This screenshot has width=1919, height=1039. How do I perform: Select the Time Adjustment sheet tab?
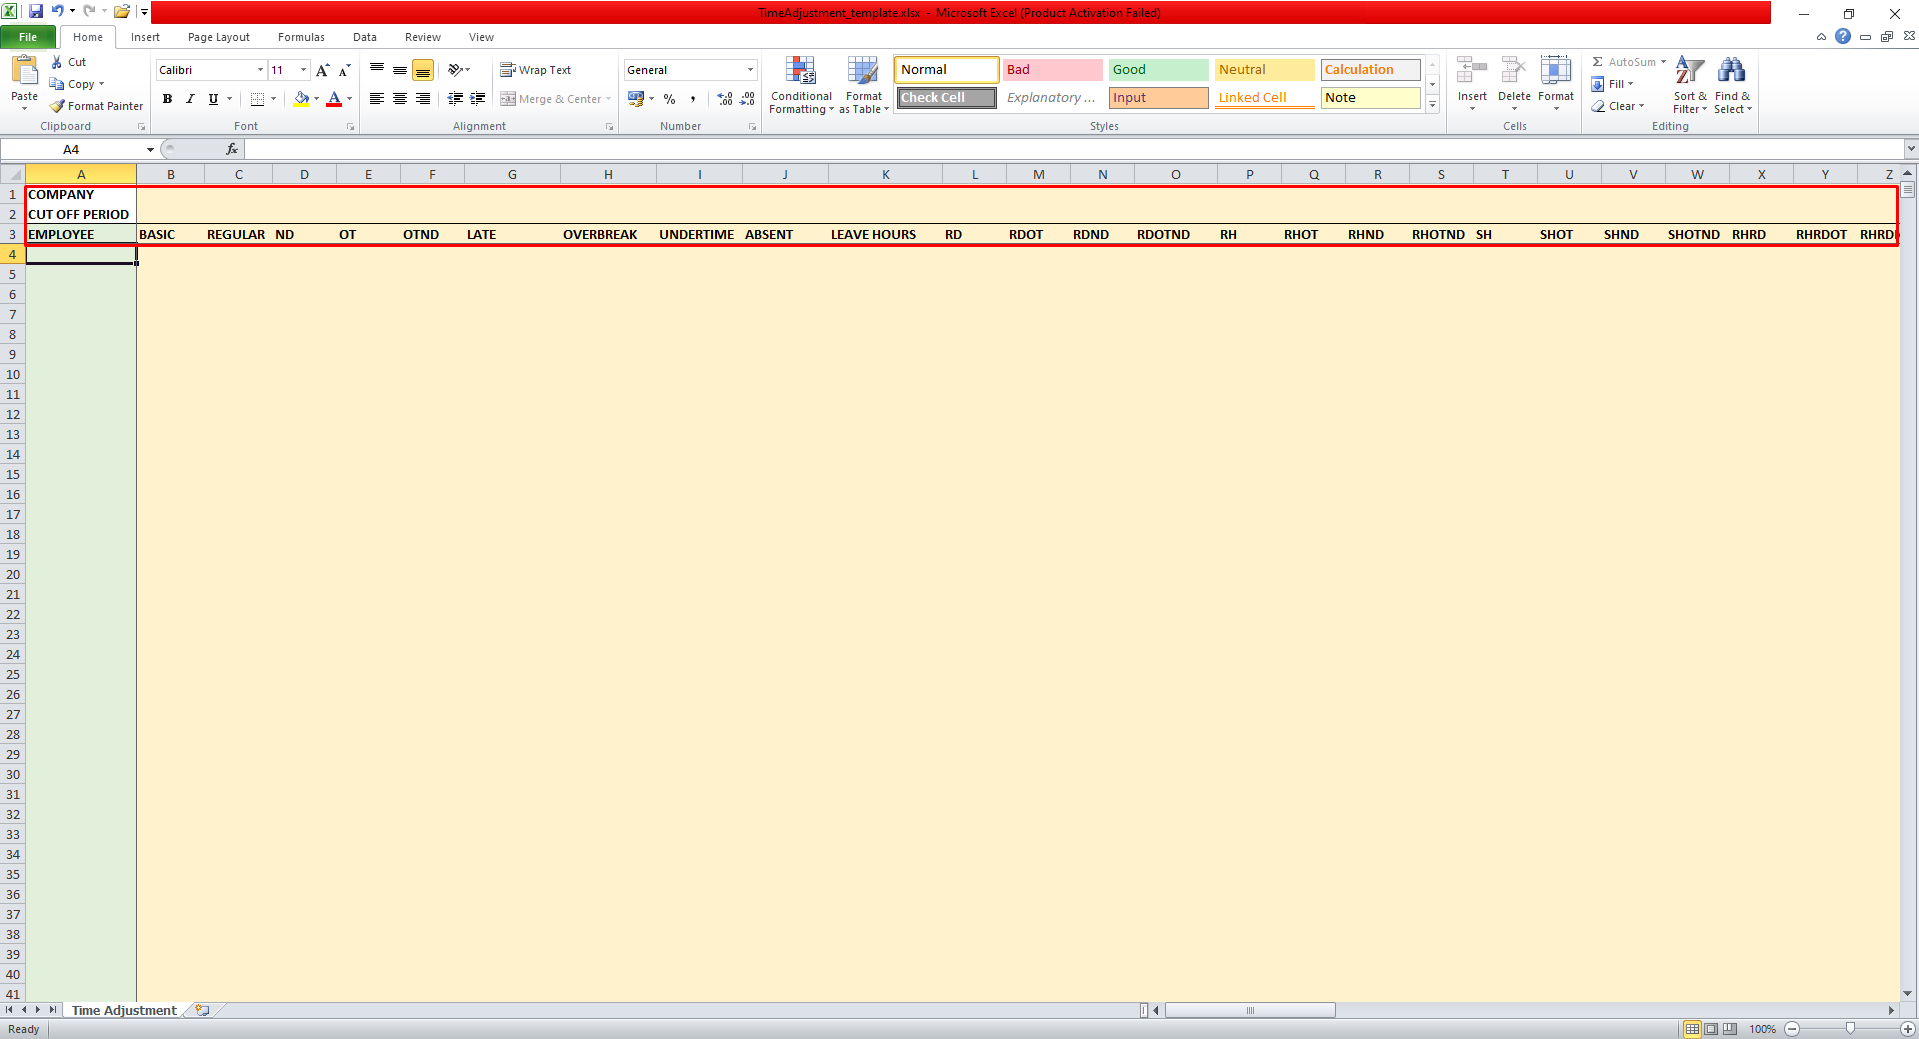point(124,1010)
